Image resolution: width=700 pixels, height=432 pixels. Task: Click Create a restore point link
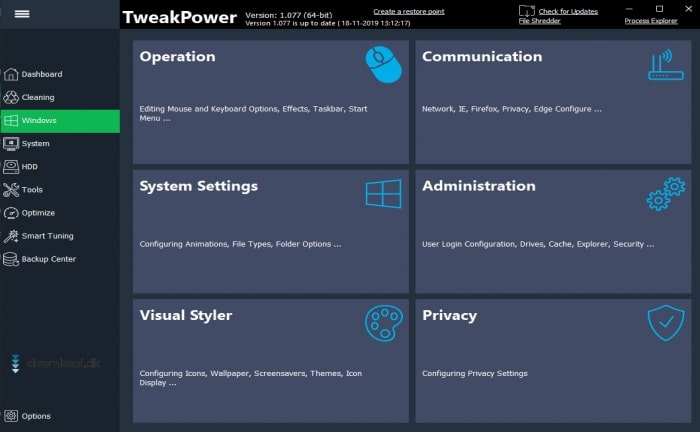click(409, 12)
